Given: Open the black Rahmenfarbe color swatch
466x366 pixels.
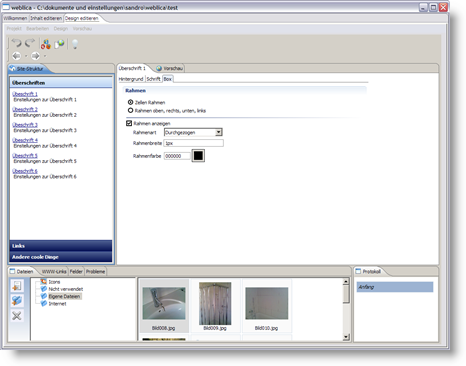Looking at the screenshot, I should tap(198, 156).
